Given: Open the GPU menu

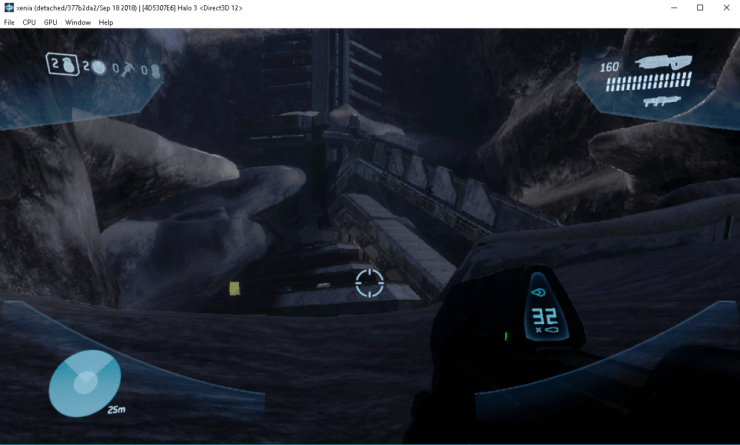Looking at the screenshot, I should 50,22.
